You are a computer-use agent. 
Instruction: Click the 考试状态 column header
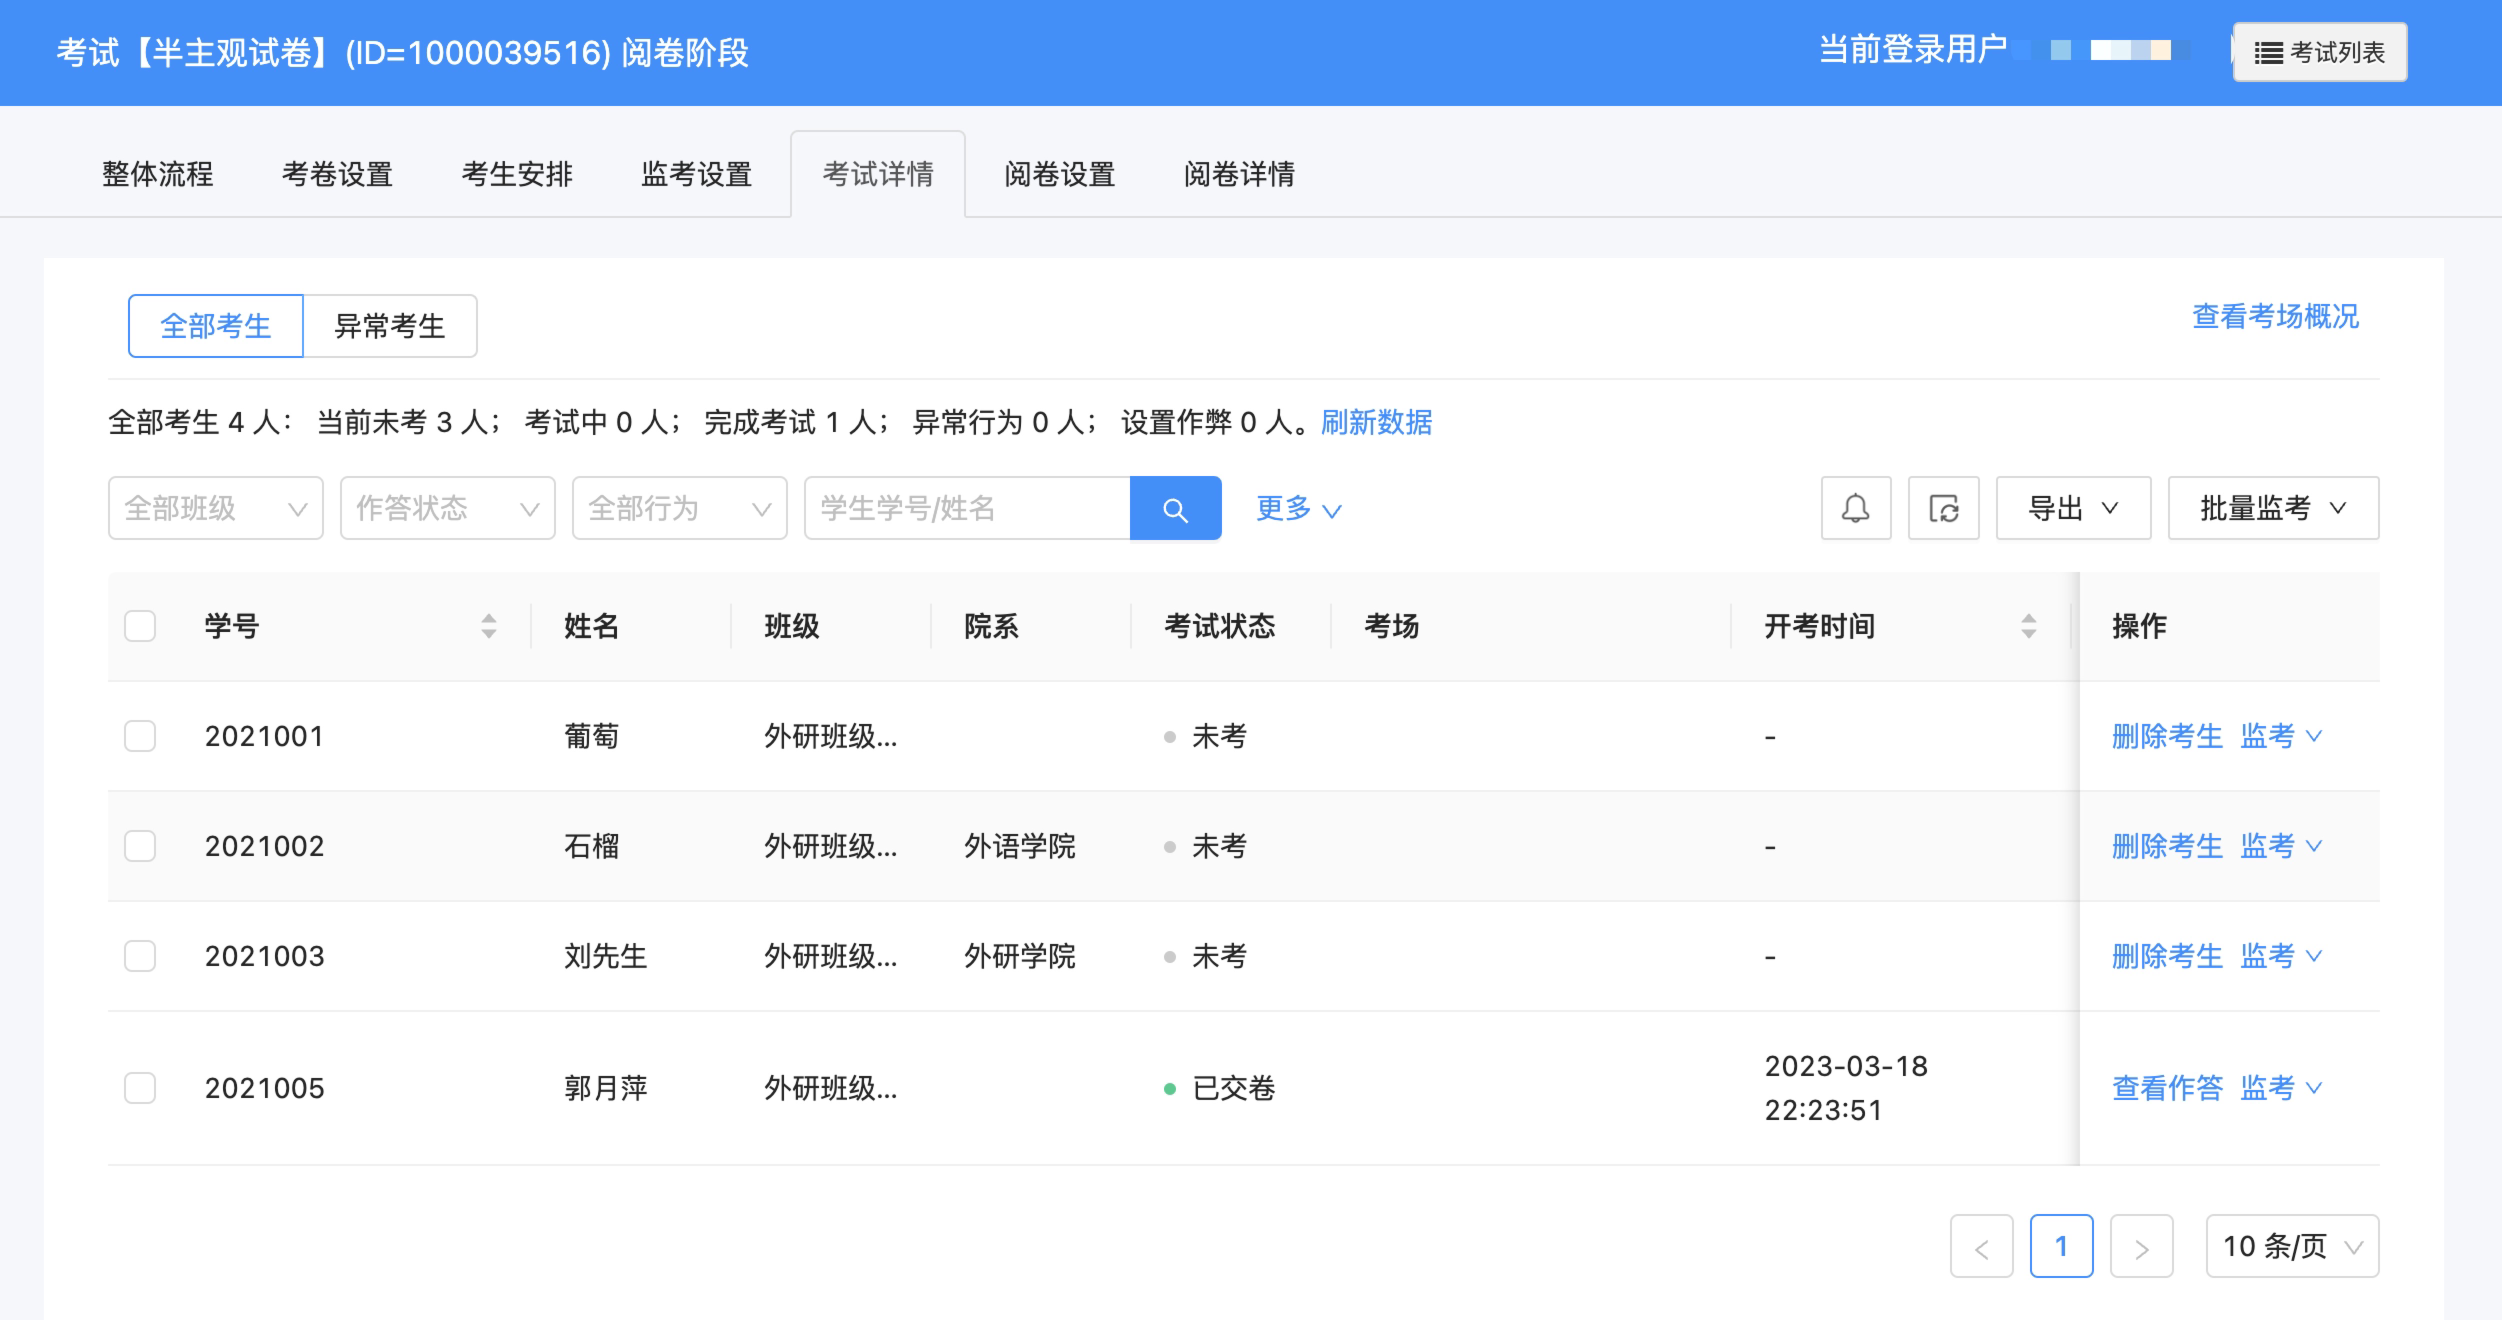tap(1220, 626)
